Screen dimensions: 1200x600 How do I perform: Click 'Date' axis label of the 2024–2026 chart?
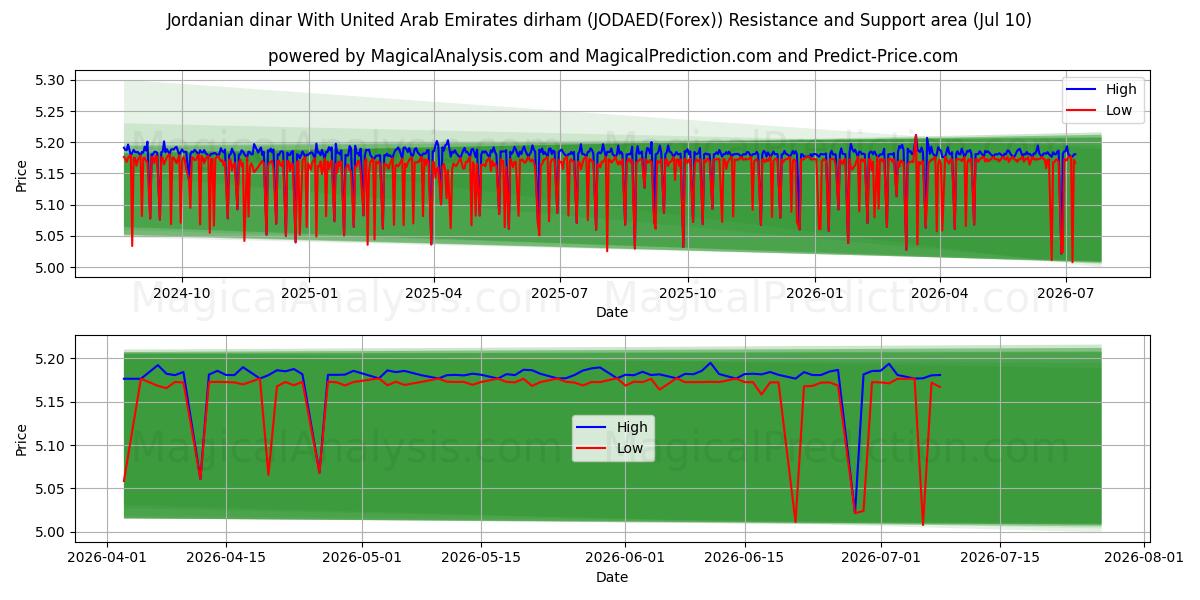[x=612, y=312]
